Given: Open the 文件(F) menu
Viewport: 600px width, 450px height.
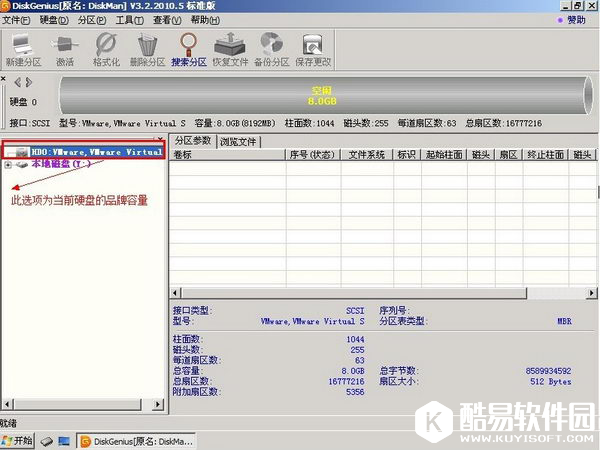Looking at the screenshot, I should [17, 20].
